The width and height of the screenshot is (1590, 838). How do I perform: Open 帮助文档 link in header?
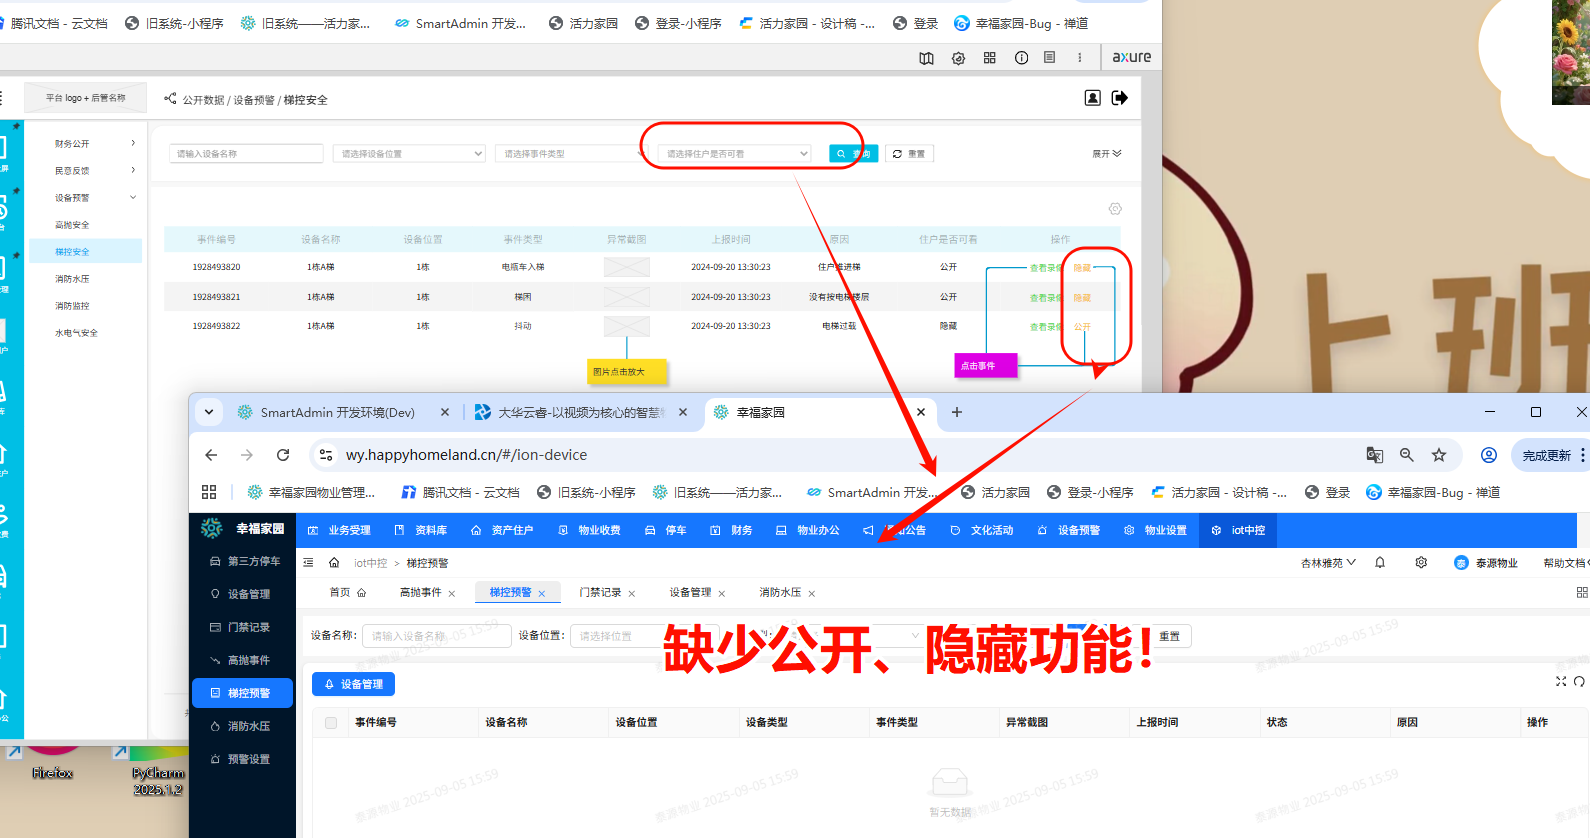point(1565,563)
